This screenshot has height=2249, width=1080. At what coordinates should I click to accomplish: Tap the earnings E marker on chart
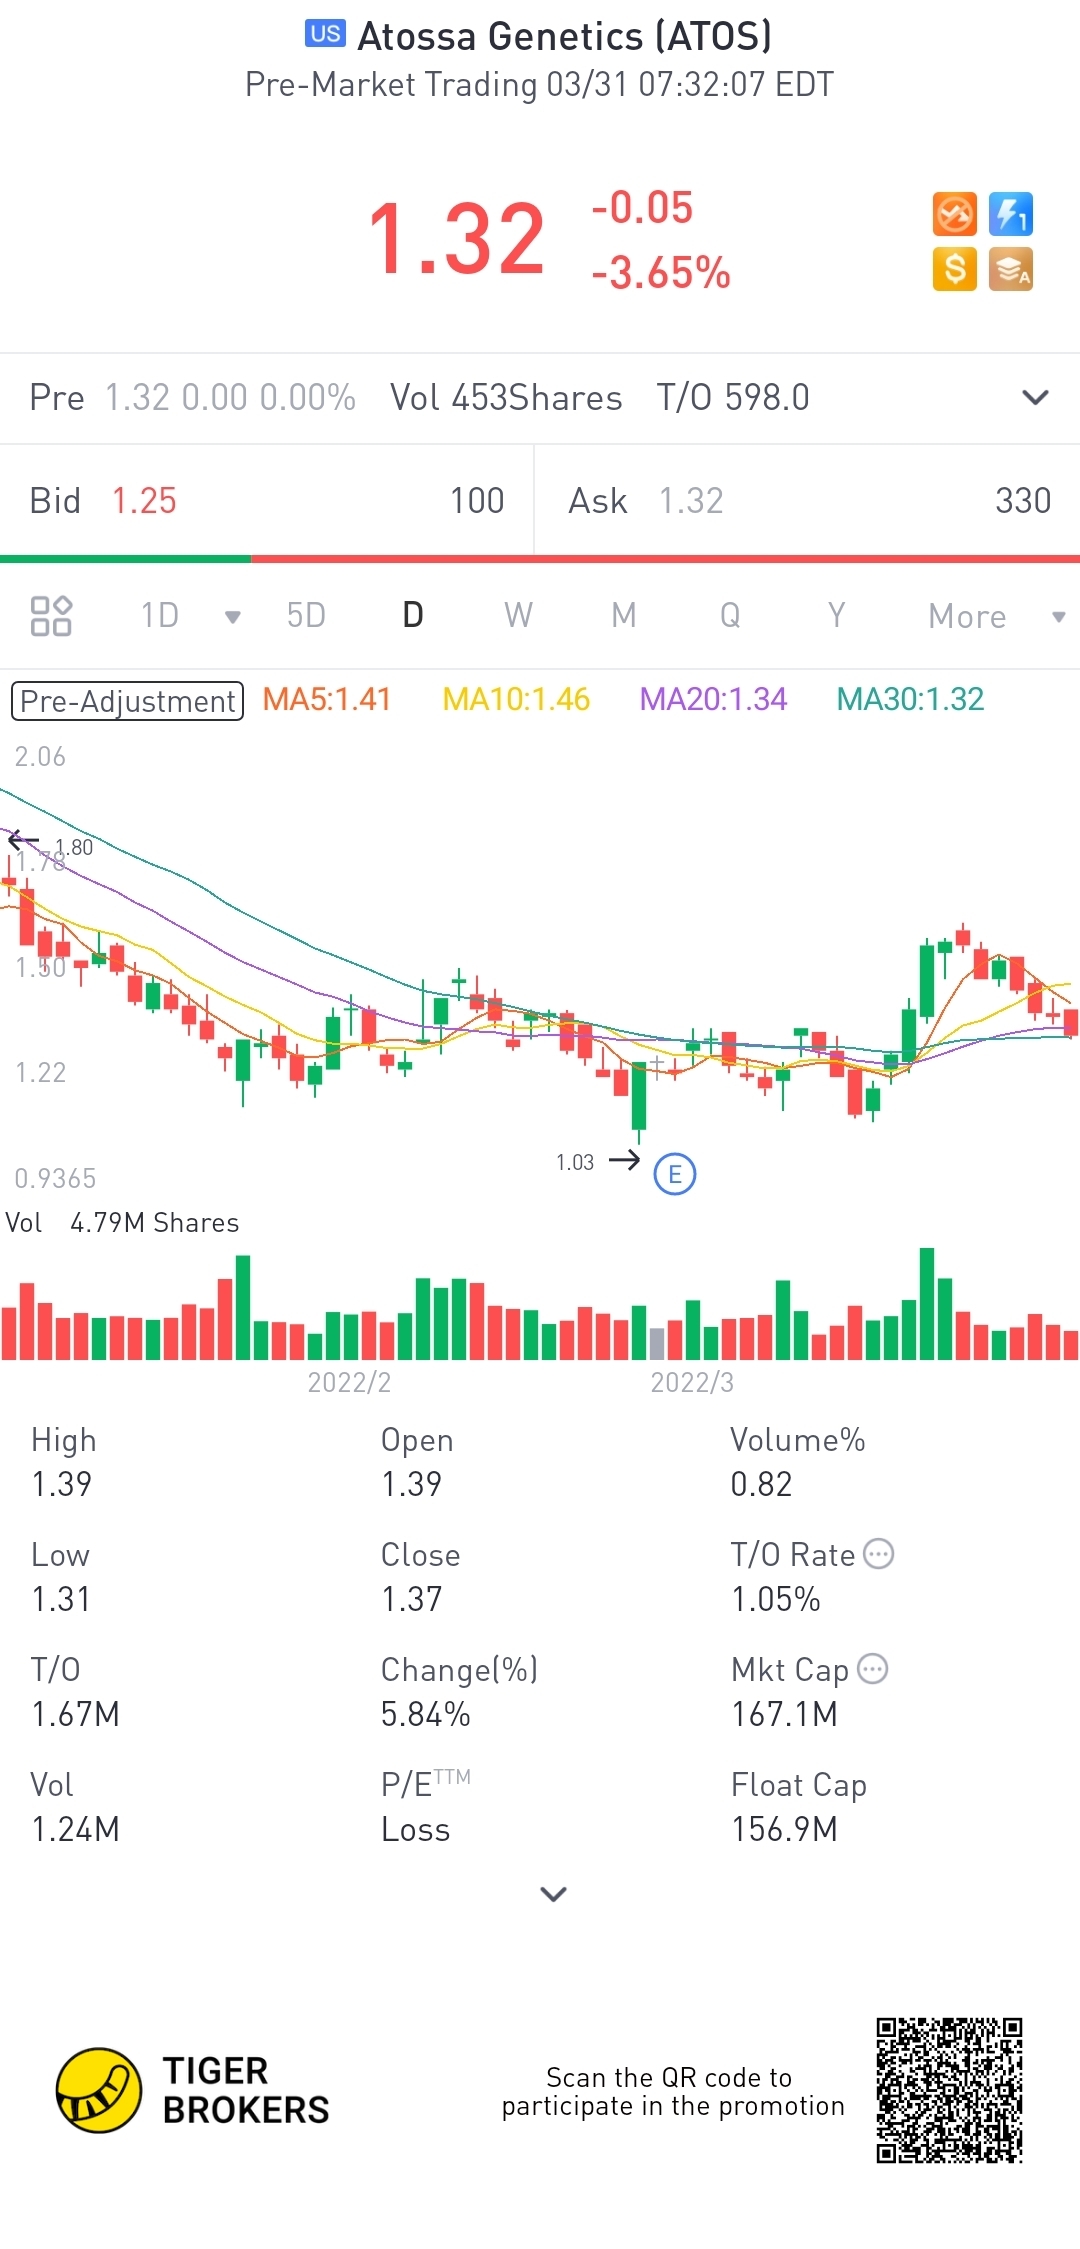pos(675,1174)
